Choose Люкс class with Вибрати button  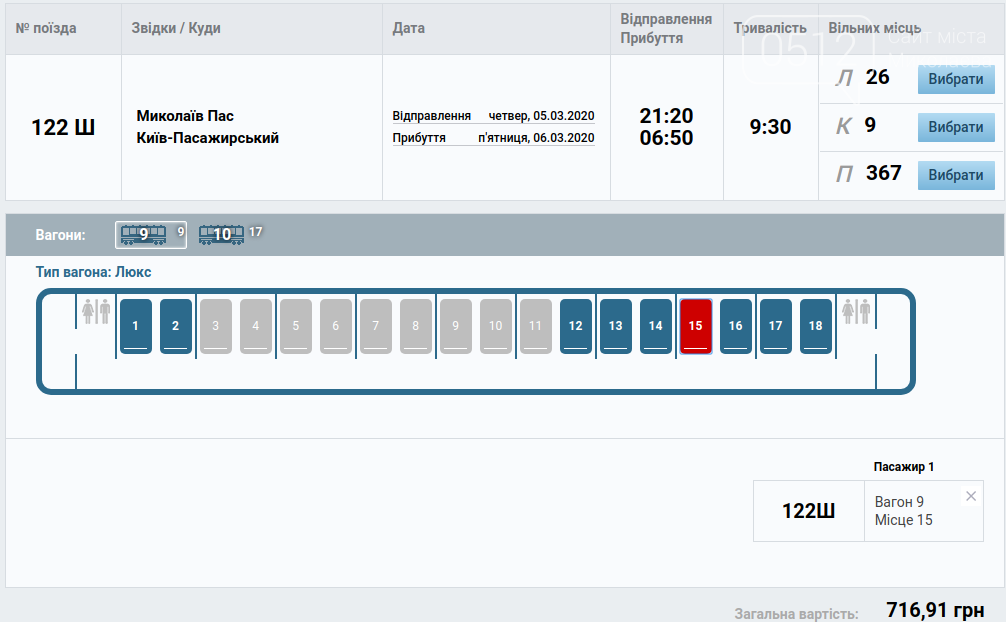[x=956, y=79]
